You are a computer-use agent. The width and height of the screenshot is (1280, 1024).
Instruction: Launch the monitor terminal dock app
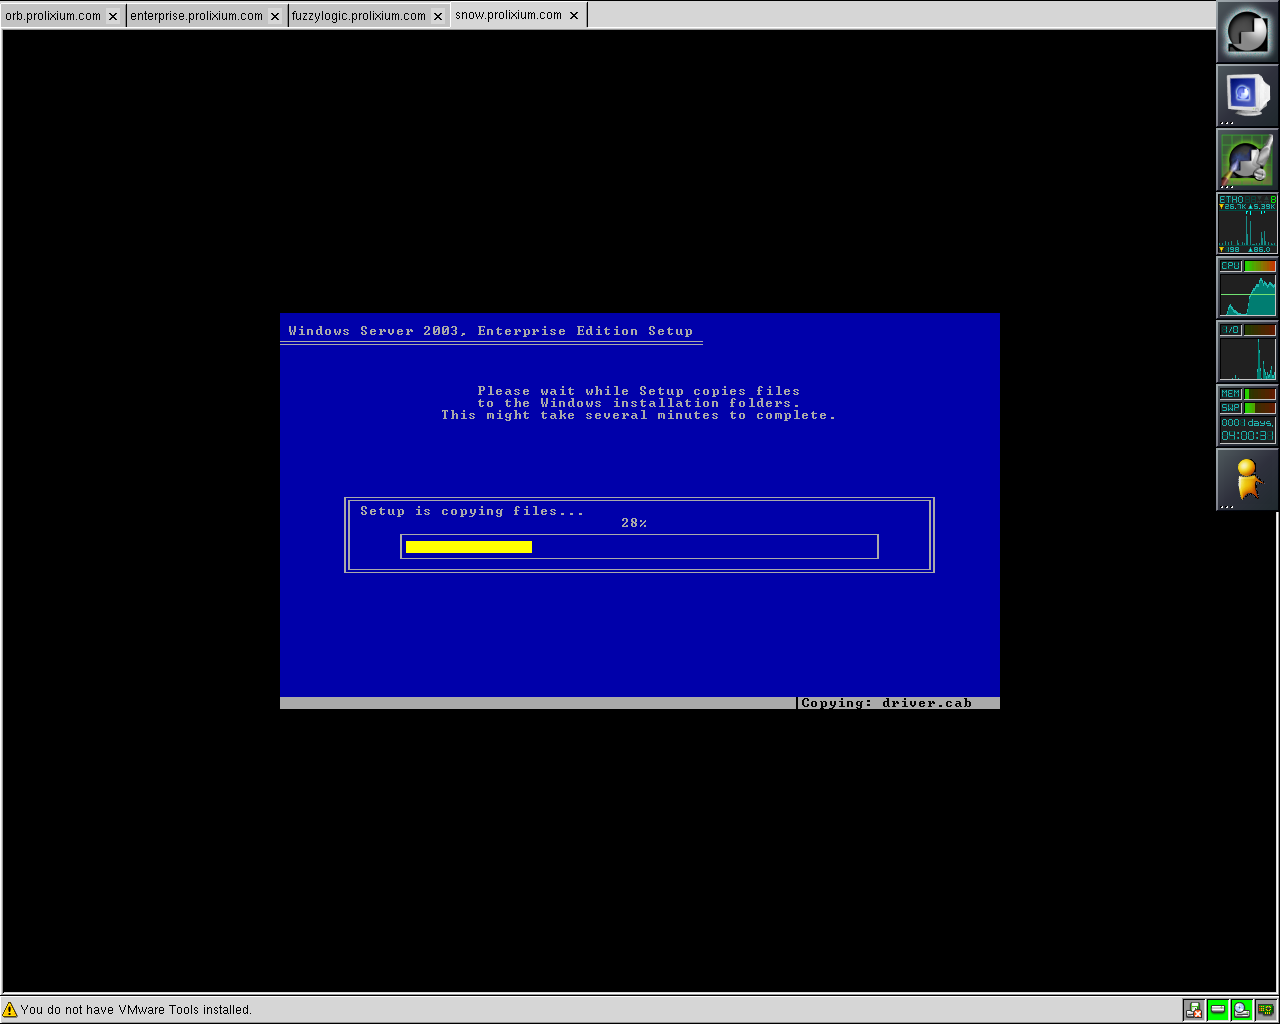tap(1247, 96)
